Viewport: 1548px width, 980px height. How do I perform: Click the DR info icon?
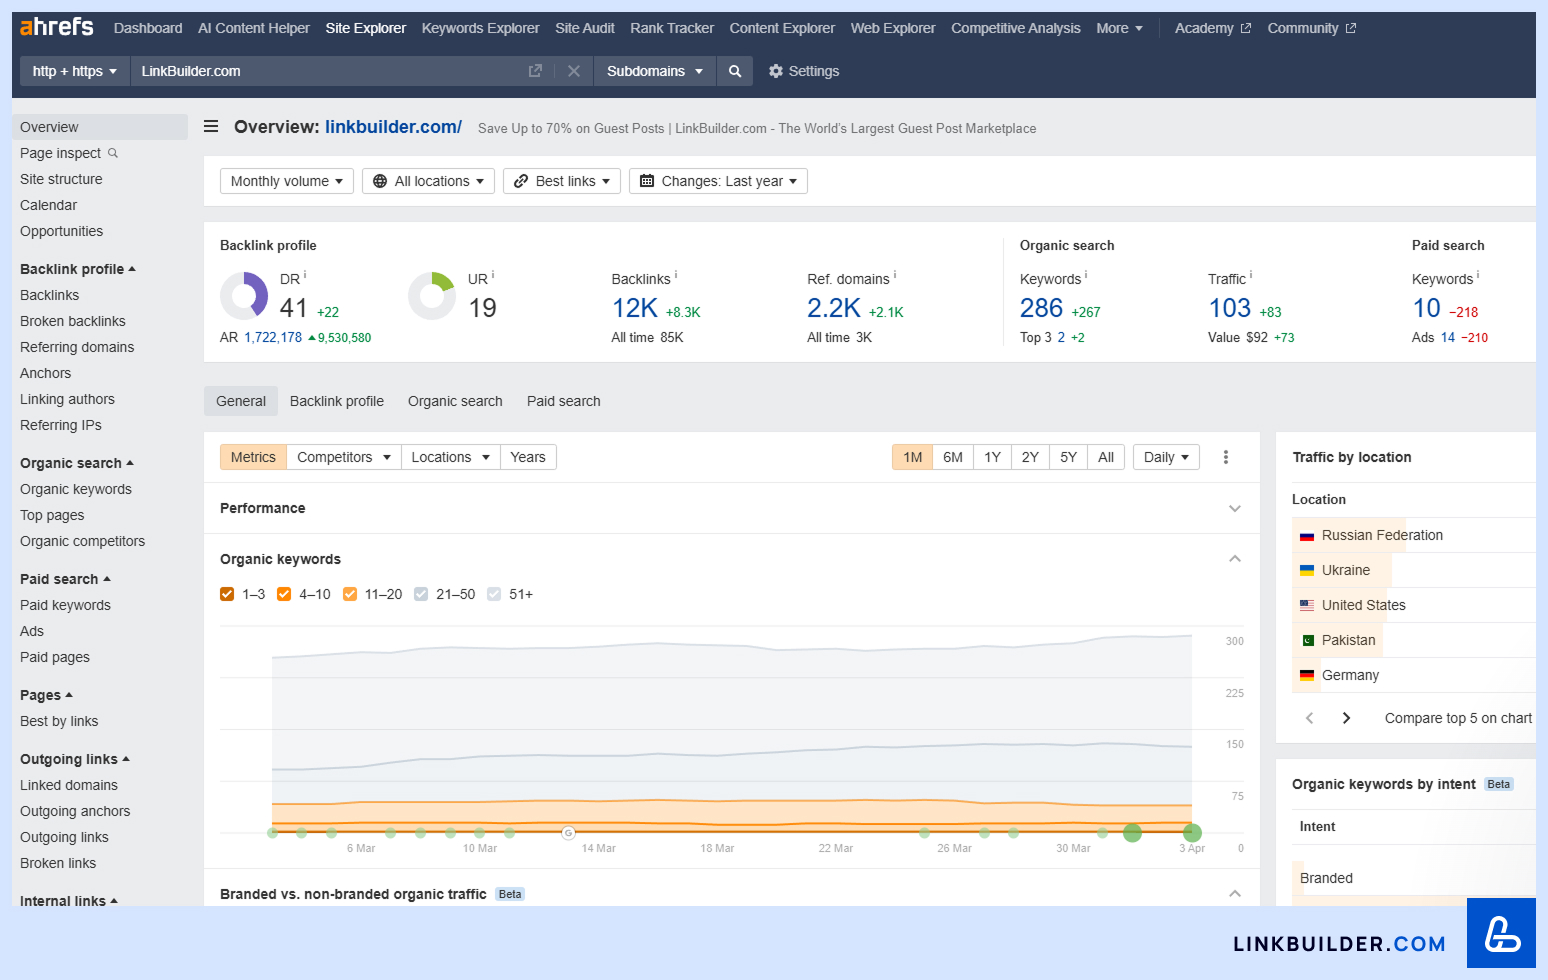click(305, 275)
